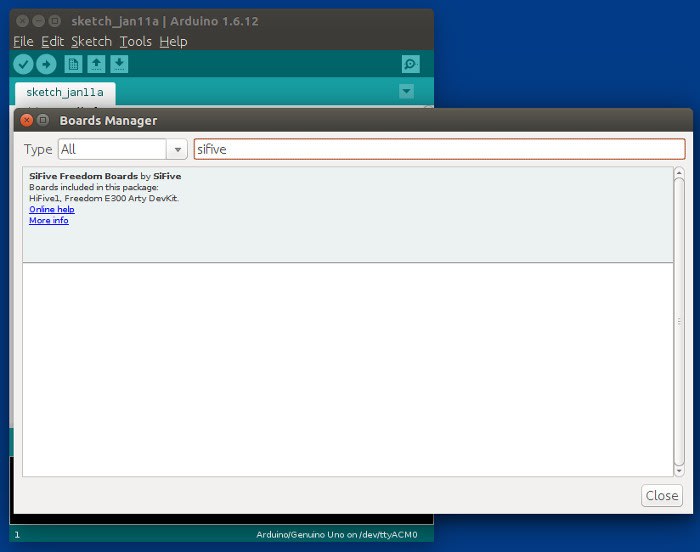Click the scrollbar down arrow in boards list
The height and width of the screenshot is (552, 700).
[679, 471]
